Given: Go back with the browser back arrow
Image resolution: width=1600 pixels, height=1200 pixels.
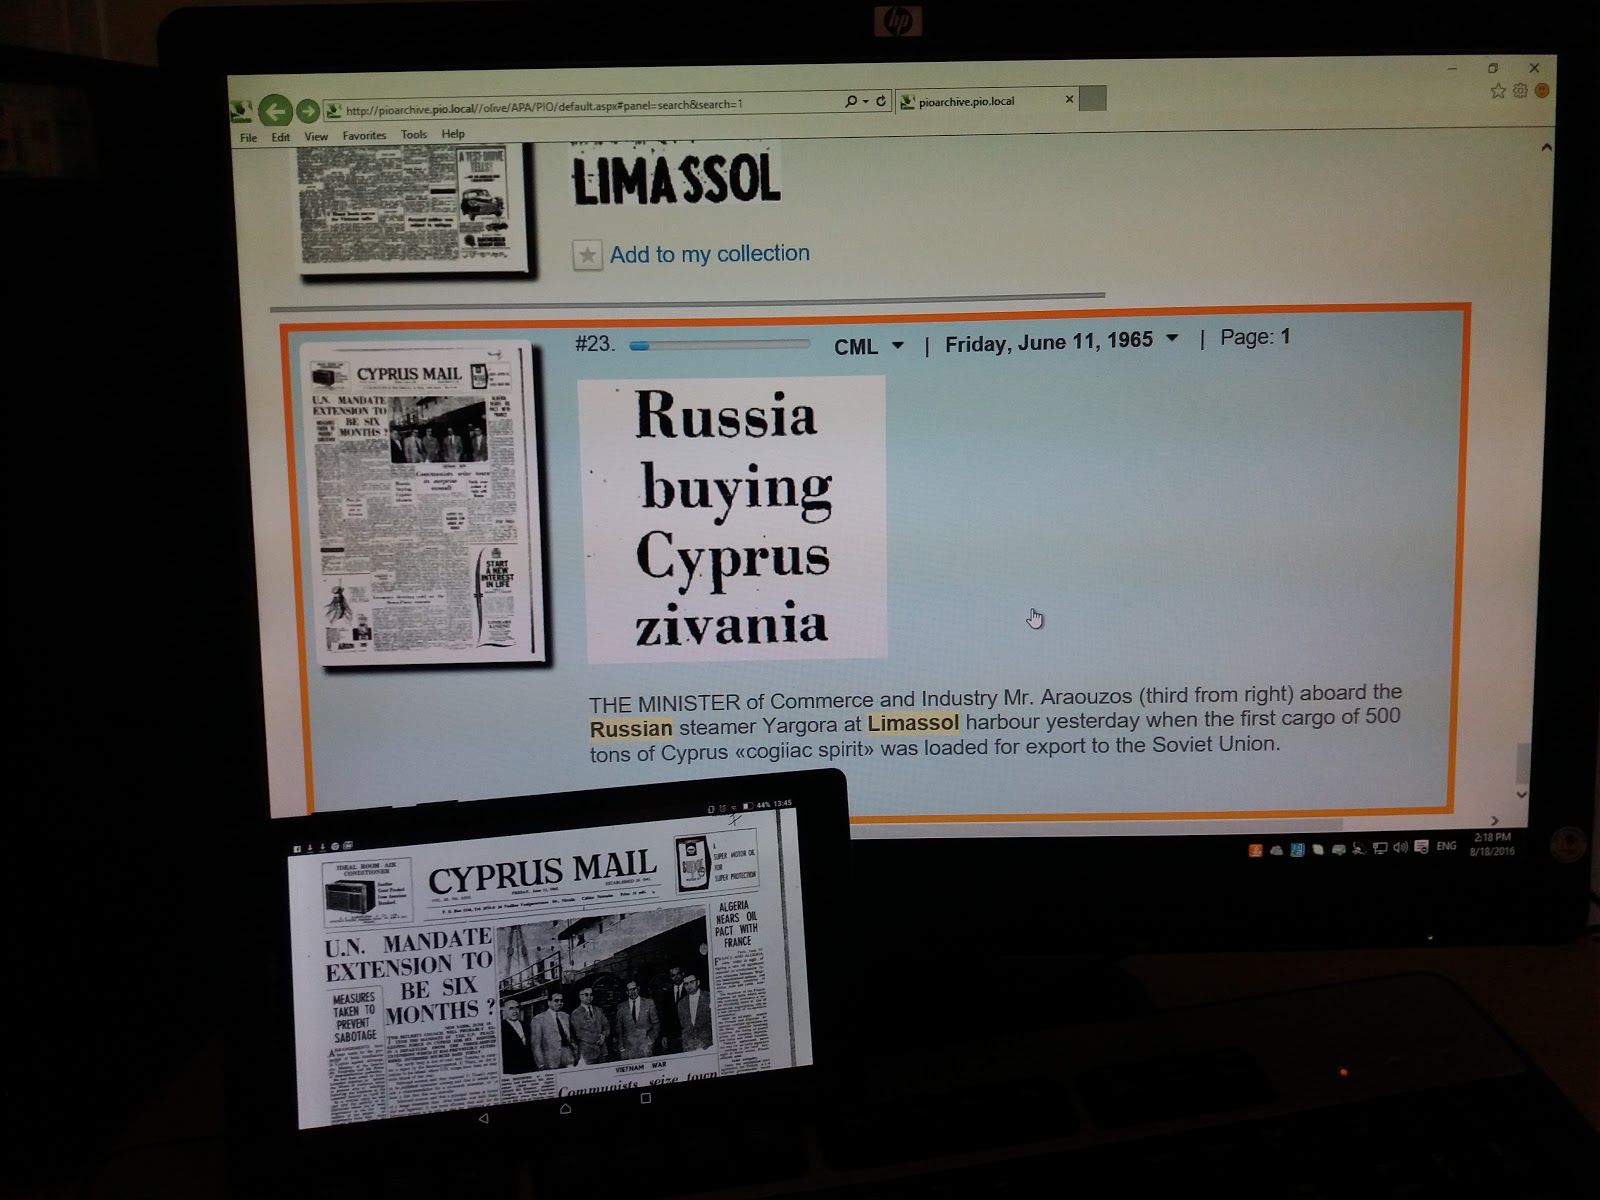Looking at the screenshot, I should click(275, 110).
